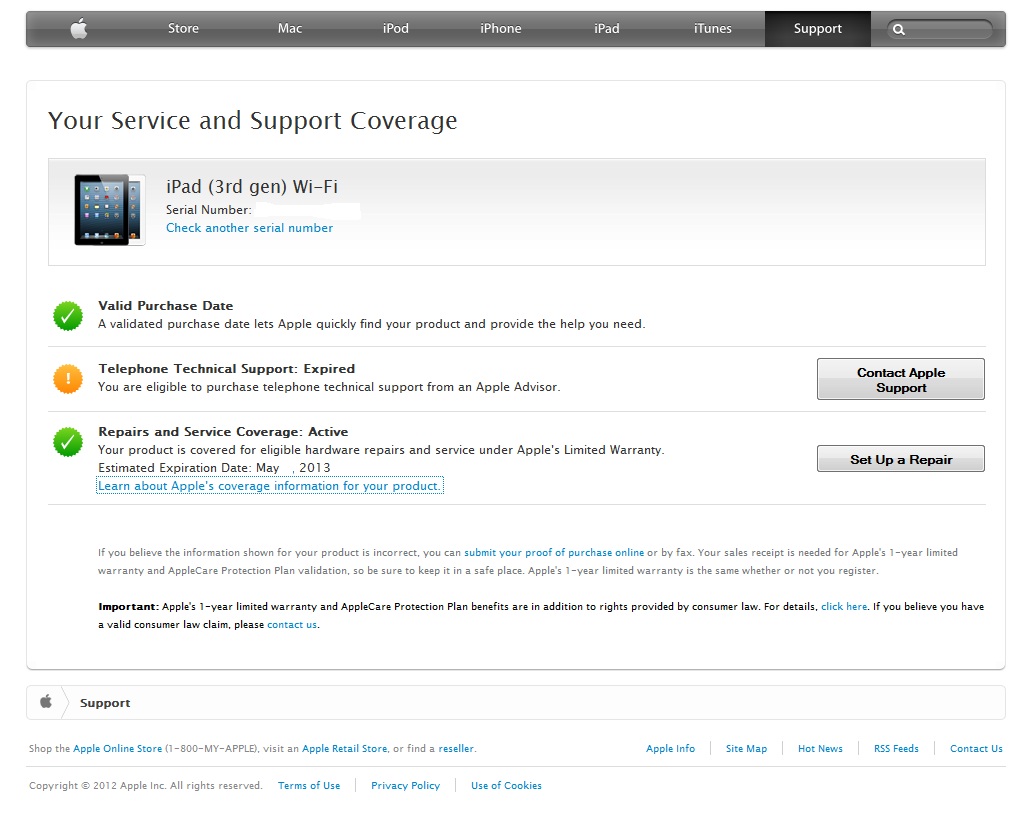Viewport: 1030px width, 818px height.
Task: Open Terms of Use link
Action: point(309,785)
